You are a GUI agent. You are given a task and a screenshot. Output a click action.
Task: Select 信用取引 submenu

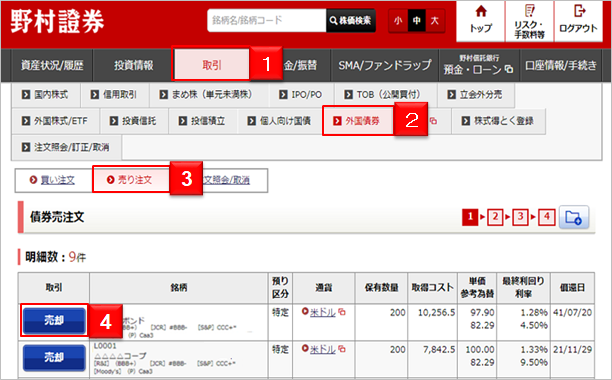tap(114, 95)
